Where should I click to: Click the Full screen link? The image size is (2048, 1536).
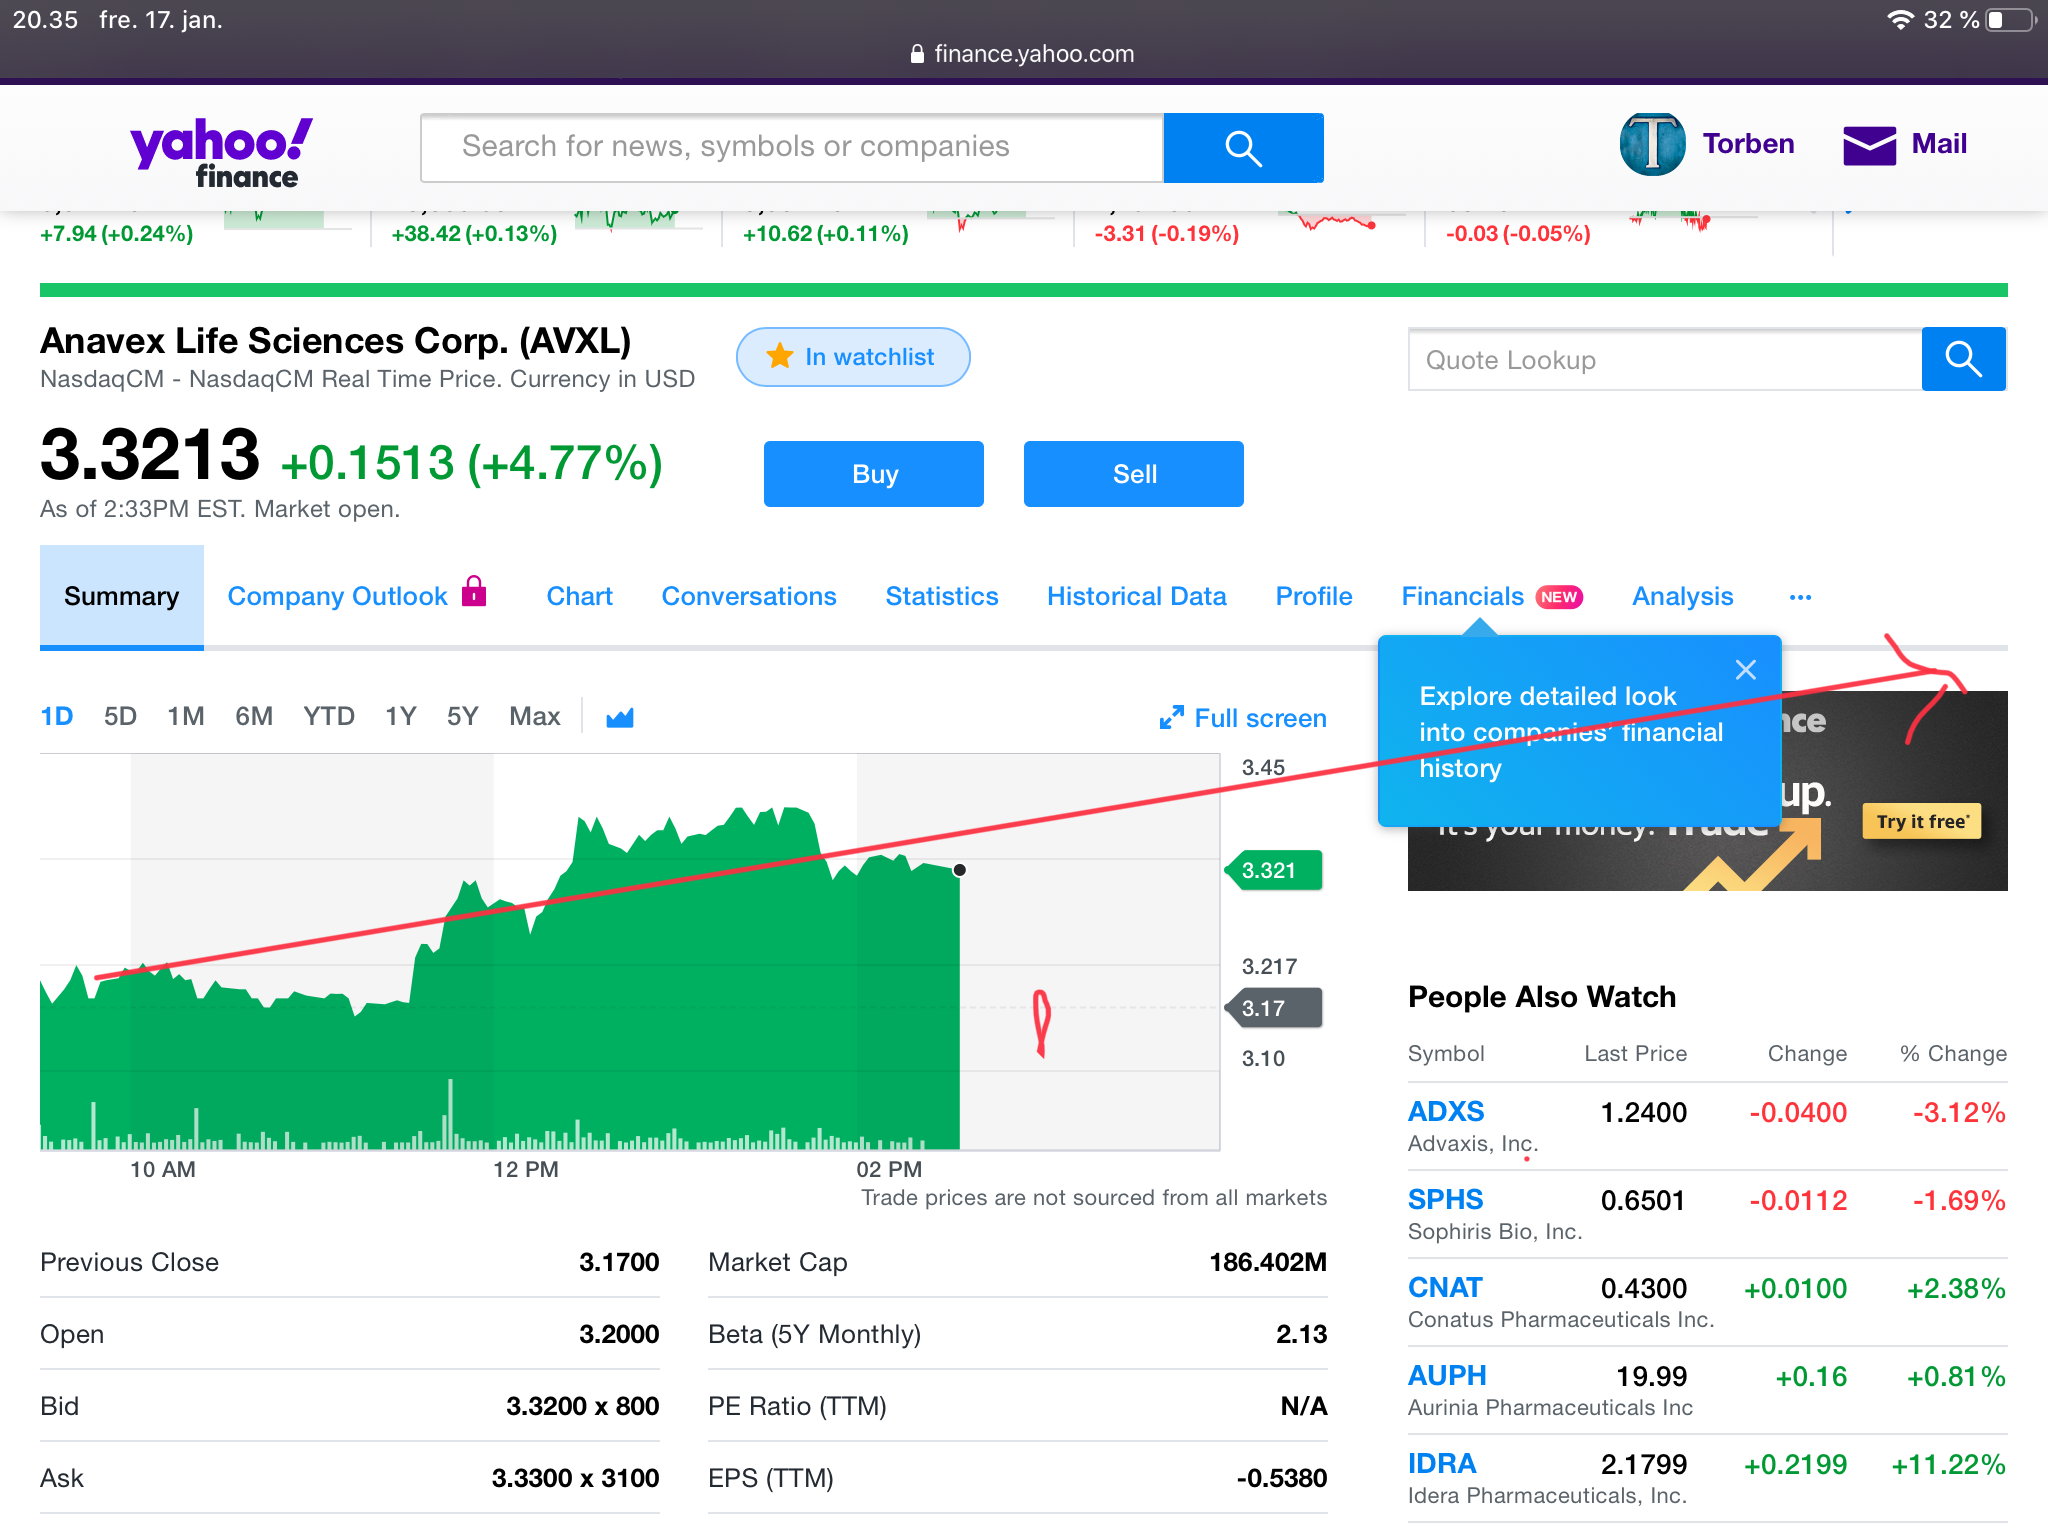tap(1260, 718)
